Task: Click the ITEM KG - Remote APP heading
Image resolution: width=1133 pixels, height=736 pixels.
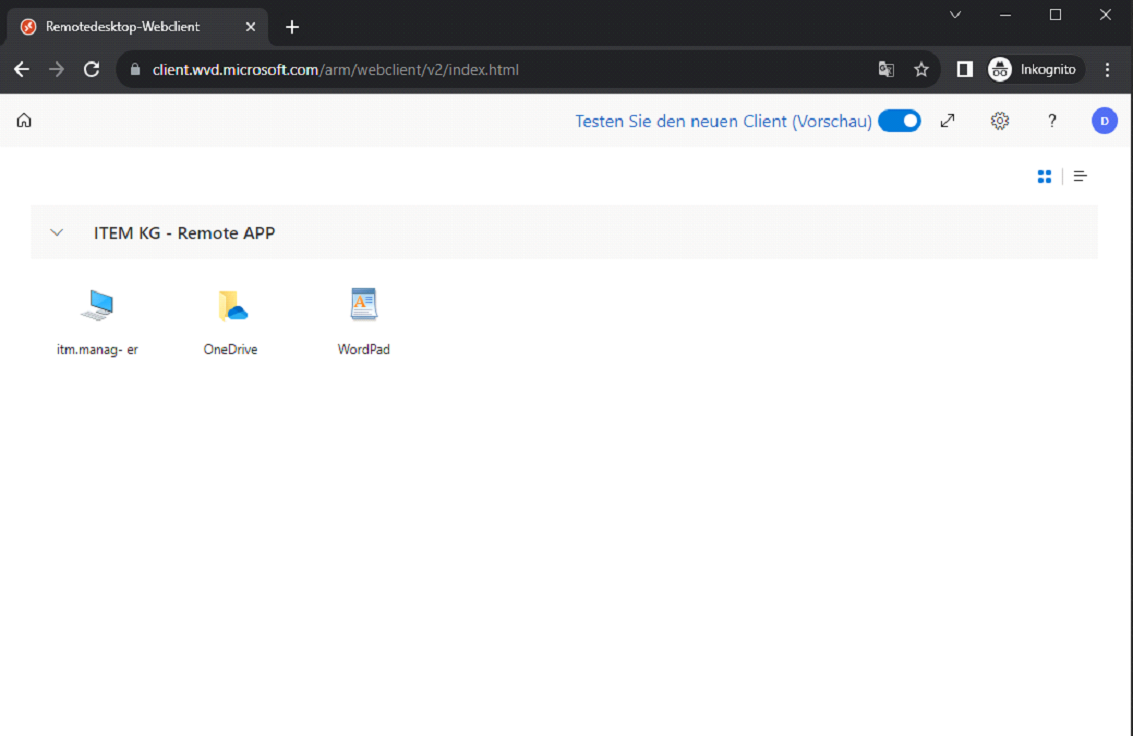Action: 184,233
